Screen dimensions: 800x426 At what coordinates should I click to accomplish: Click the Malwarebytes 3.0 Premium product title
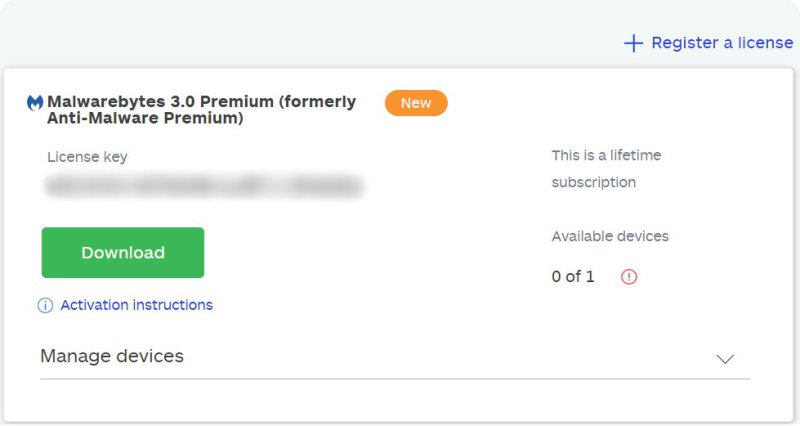[x=201, y=102]
